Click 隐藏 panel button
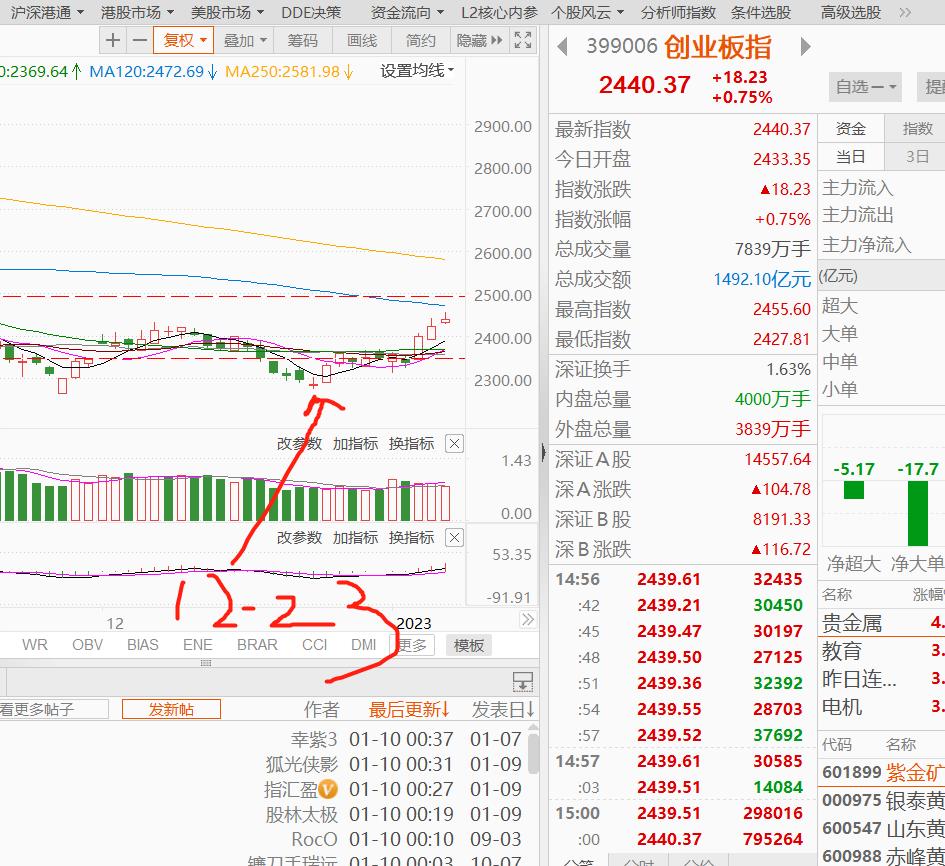The width and height of the screenshot is (945, 866). [479, 40]
